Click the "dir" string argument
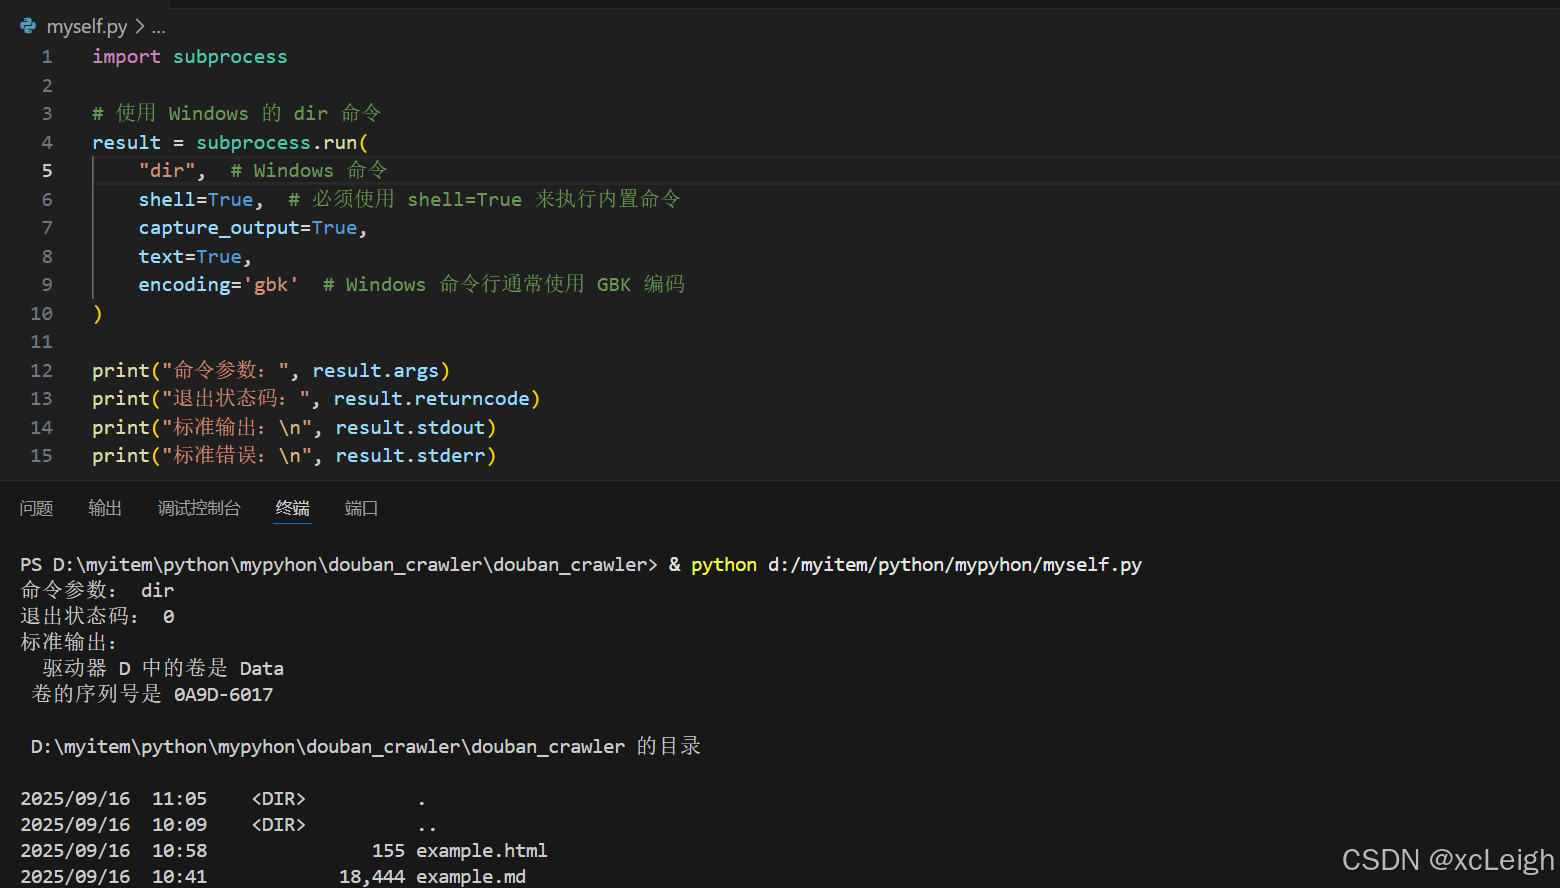The height and width of the screenshot is (888, 1560). pyautogui.click(x=167, y=171)
